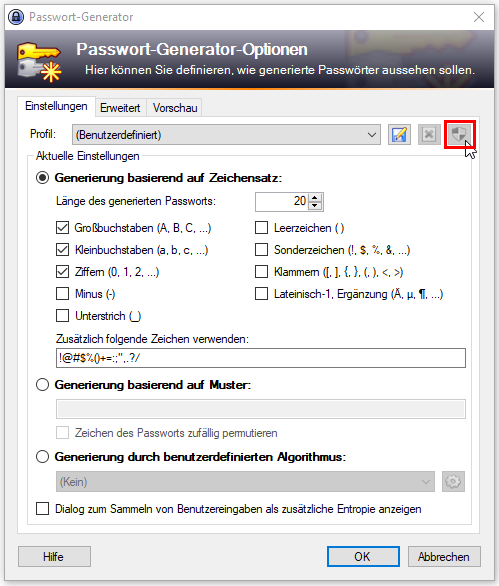Click the gear icon beside algorithm dropdown

point(453,481)
